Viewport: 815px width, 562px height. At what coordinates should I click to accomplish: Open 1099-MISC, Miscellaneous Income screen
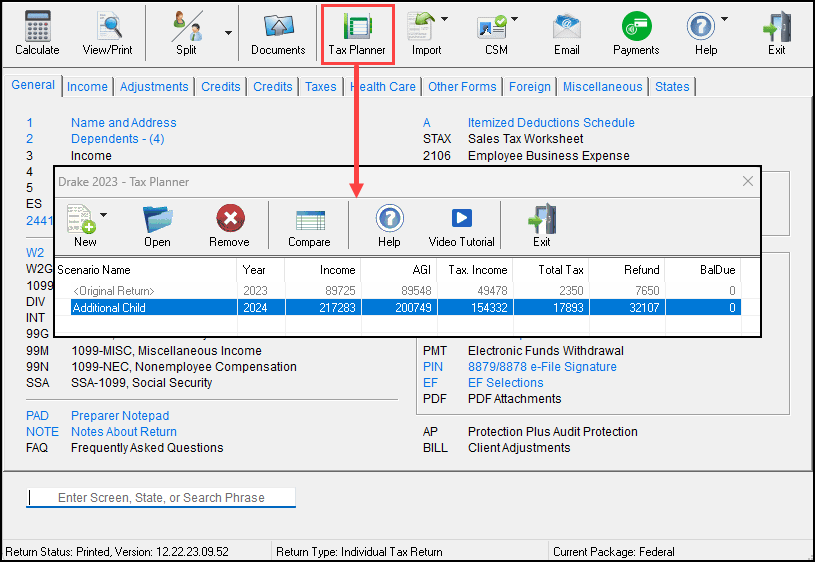[x=166, y=351]
